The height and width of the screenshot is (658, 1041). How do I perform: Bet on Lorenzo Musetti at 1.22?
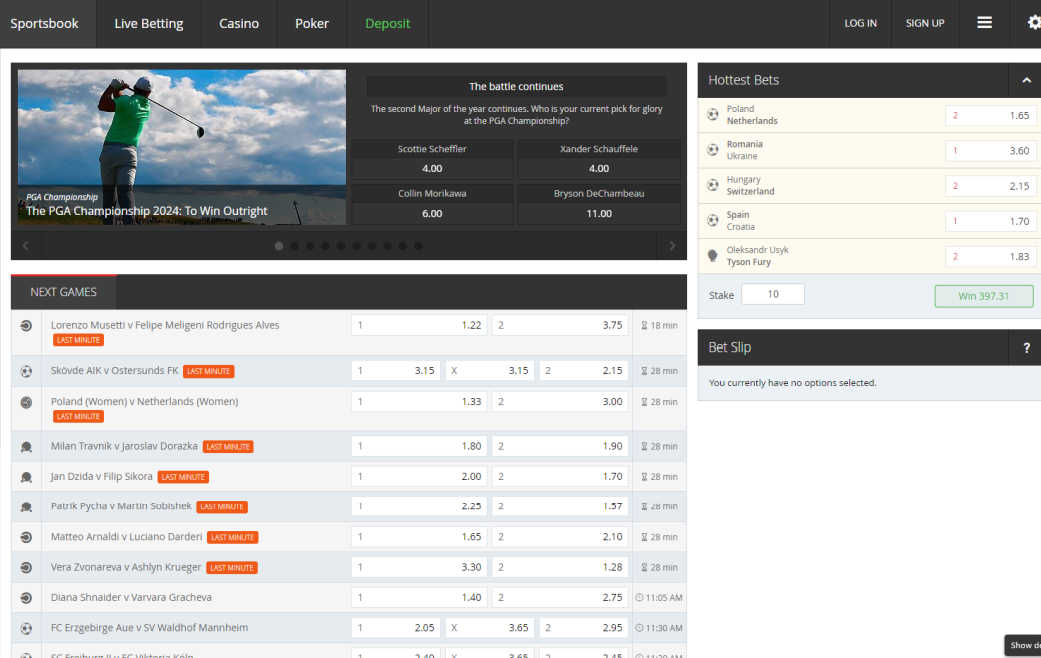pos(419,325)
